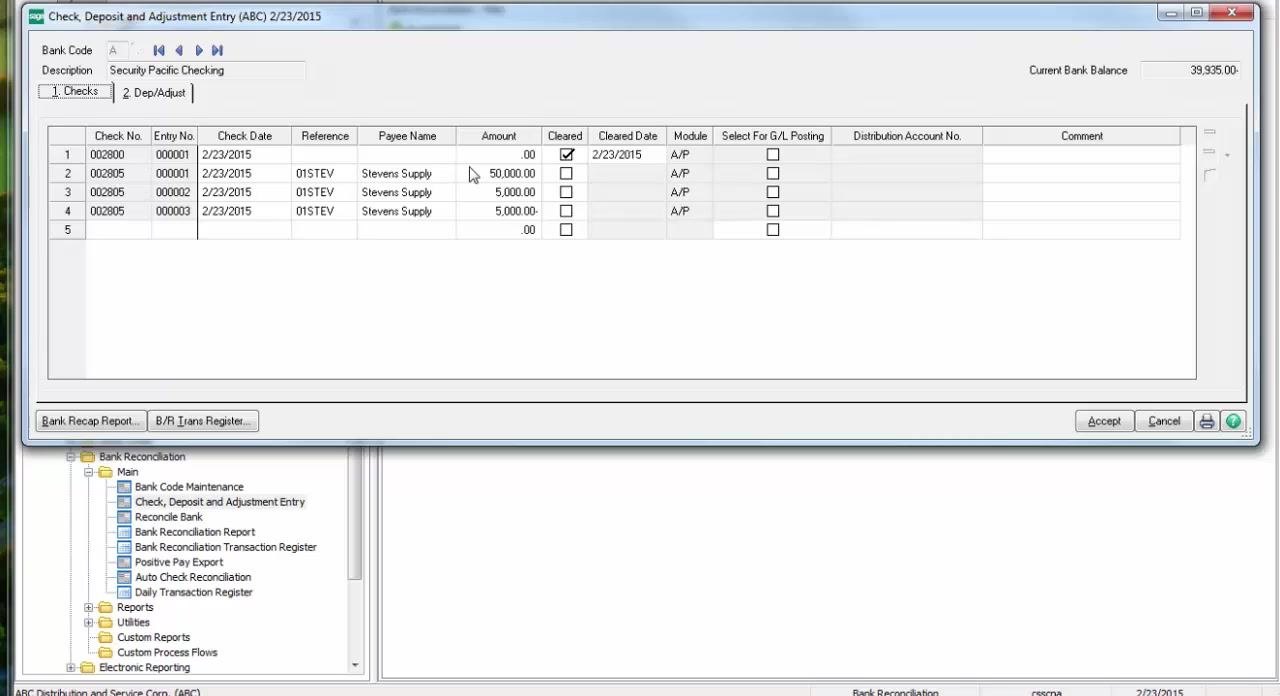1280x696 pixels.
Task: Click the Amount column header
Action: point(499,136)
